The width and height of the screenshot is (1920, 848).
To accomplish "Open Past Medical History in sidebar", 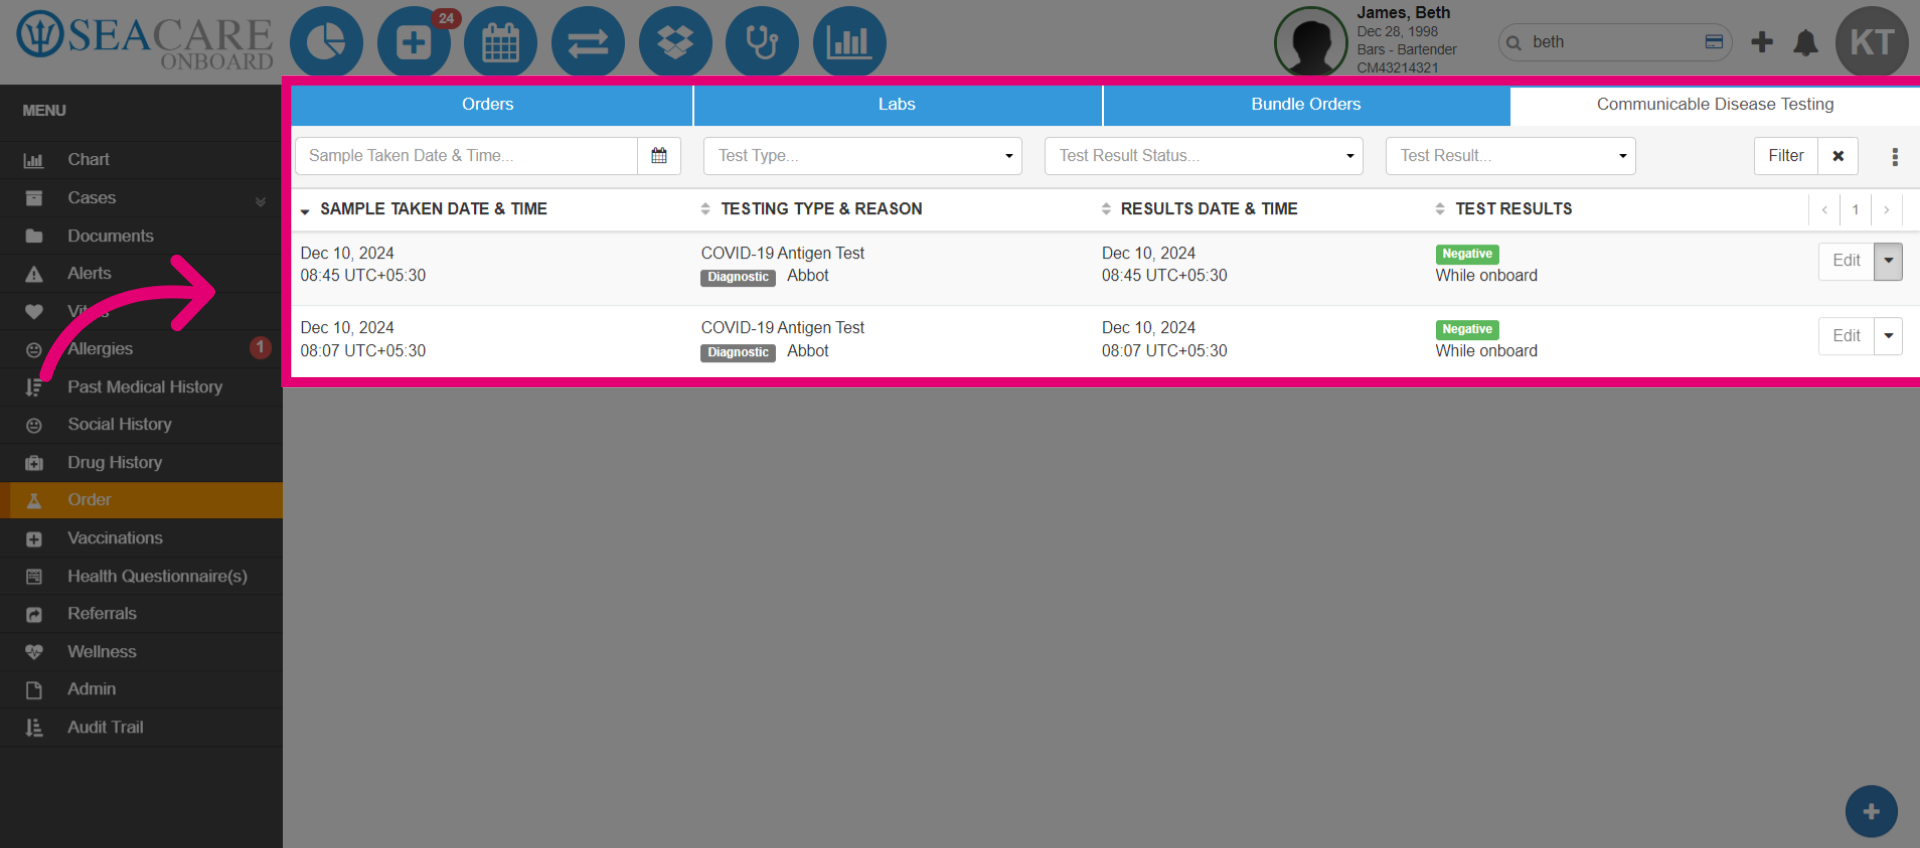I will pyautogui.click(x=141, y=387).
